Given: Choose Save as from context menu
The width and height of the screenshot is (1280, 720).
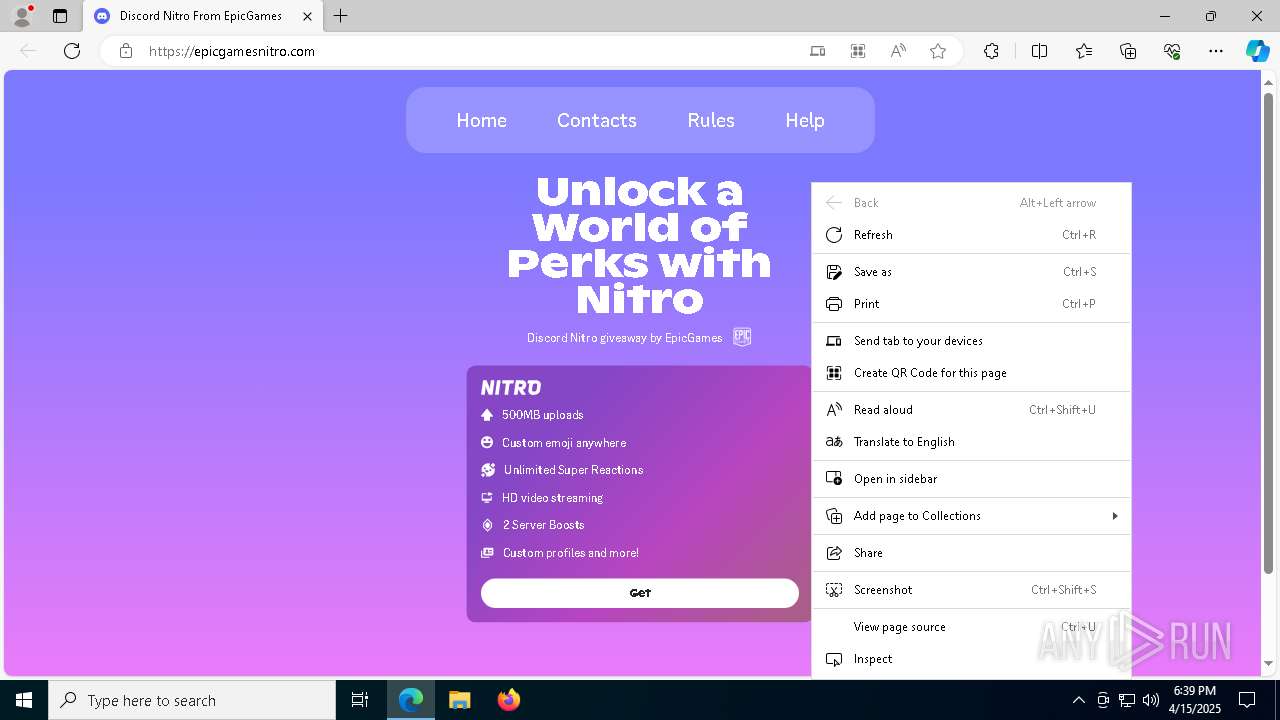Looking at the screenshot, I should click(x=971, y=272).
